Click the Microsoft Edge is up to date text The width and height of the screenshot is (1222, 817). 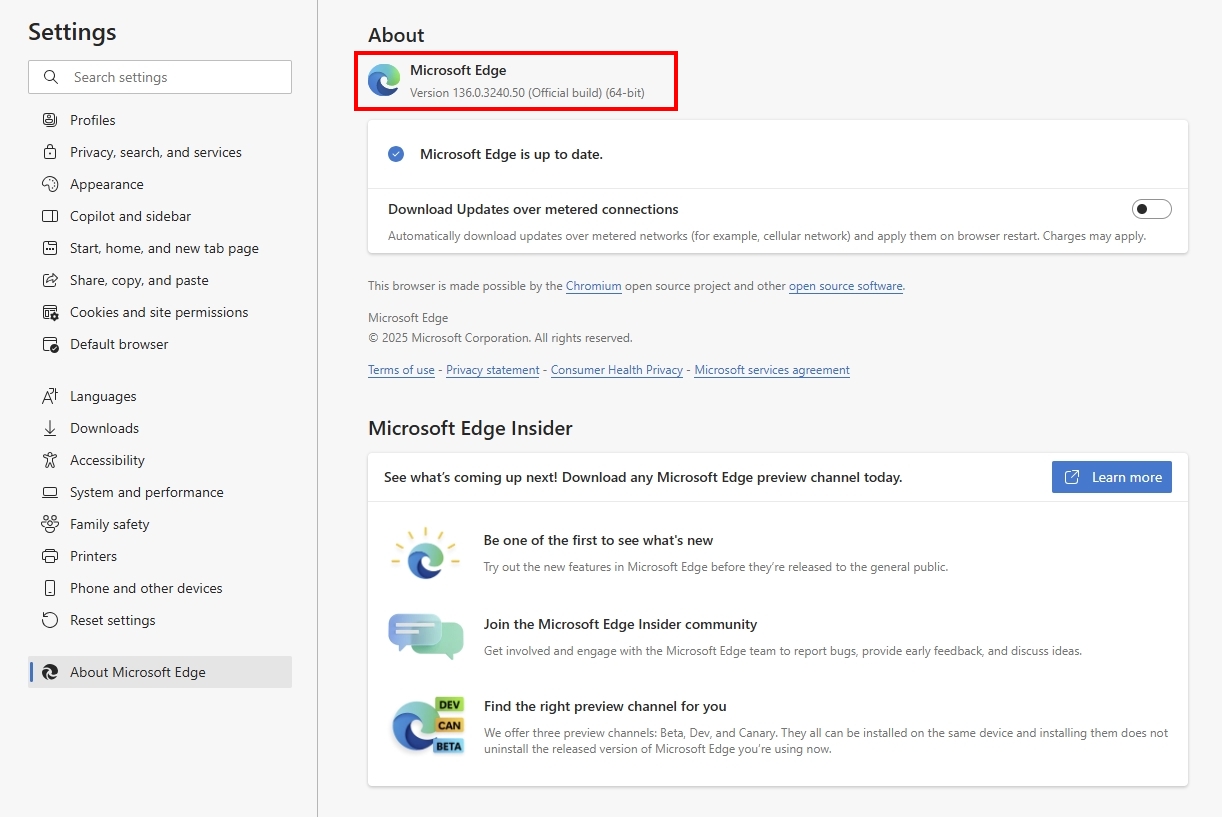tap(511, 154)
